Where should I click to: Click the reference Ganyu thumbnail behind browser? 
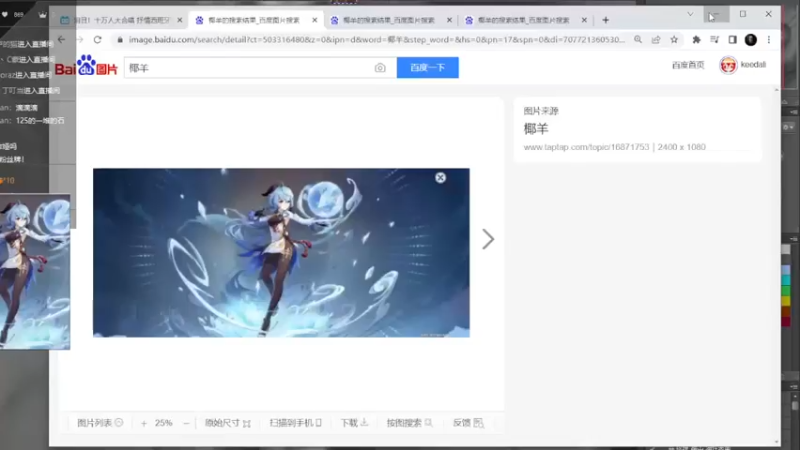[35, 271]
